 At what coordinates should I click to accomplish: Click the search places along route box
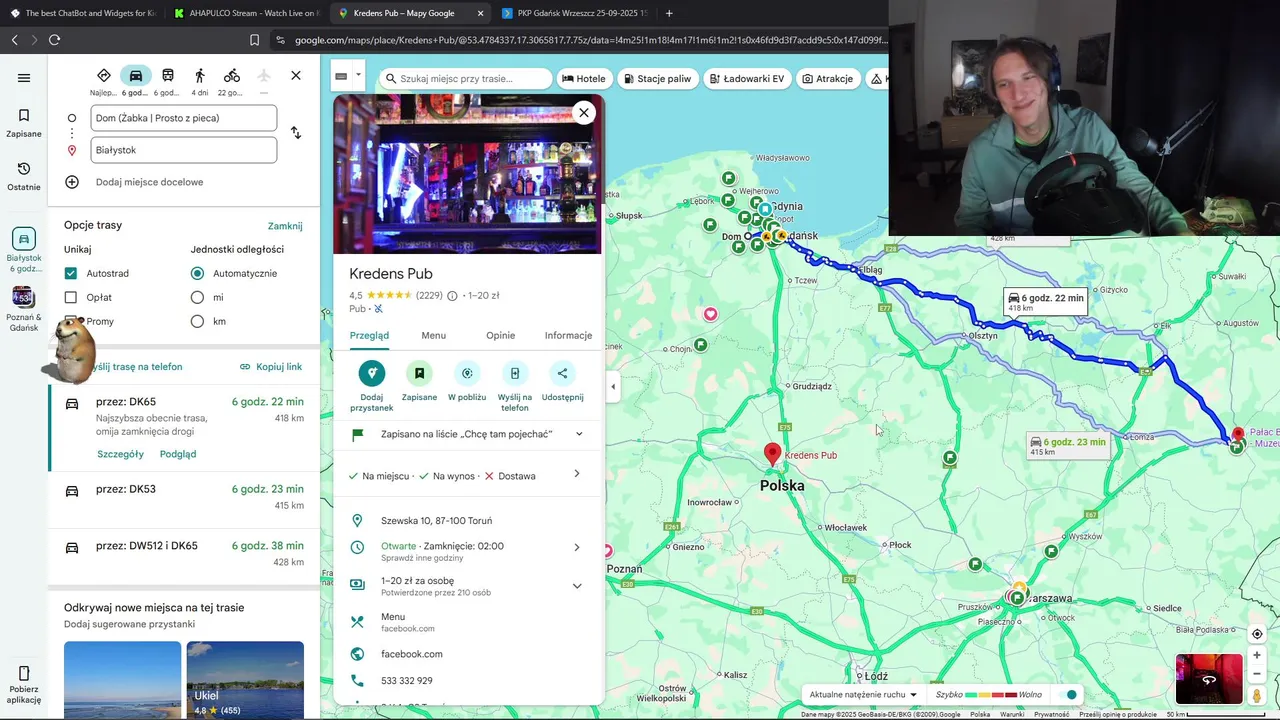pos(466,78)
